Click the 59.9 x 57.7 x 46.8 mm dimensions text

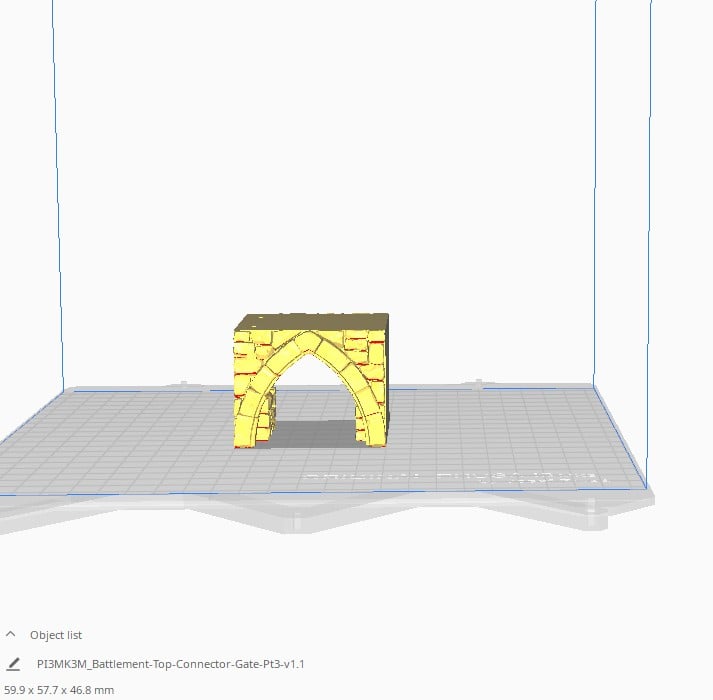[59, 690]
